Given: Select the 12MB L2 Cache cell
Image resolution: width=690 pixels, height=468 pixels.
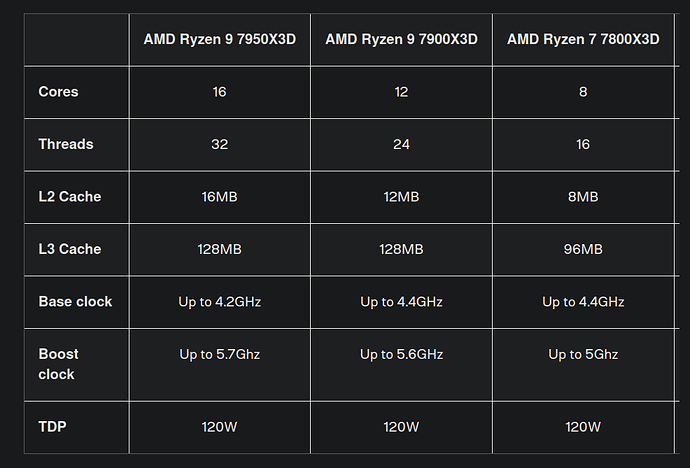Looking at the screenshot, I should [x=401, y=197].
